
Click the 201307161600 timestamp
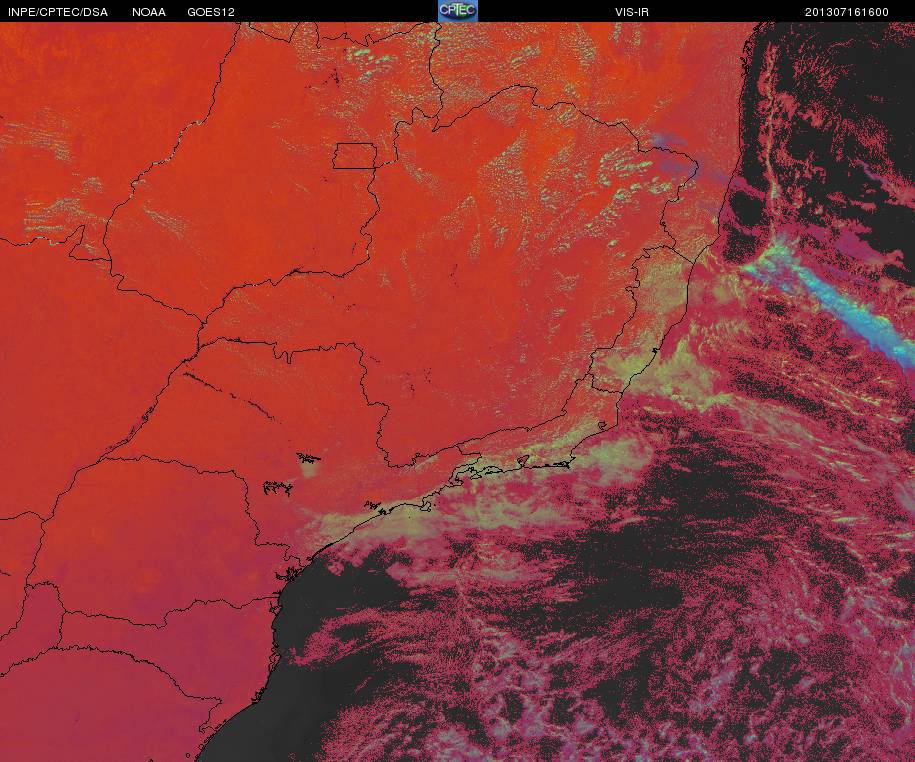(847, 12)
